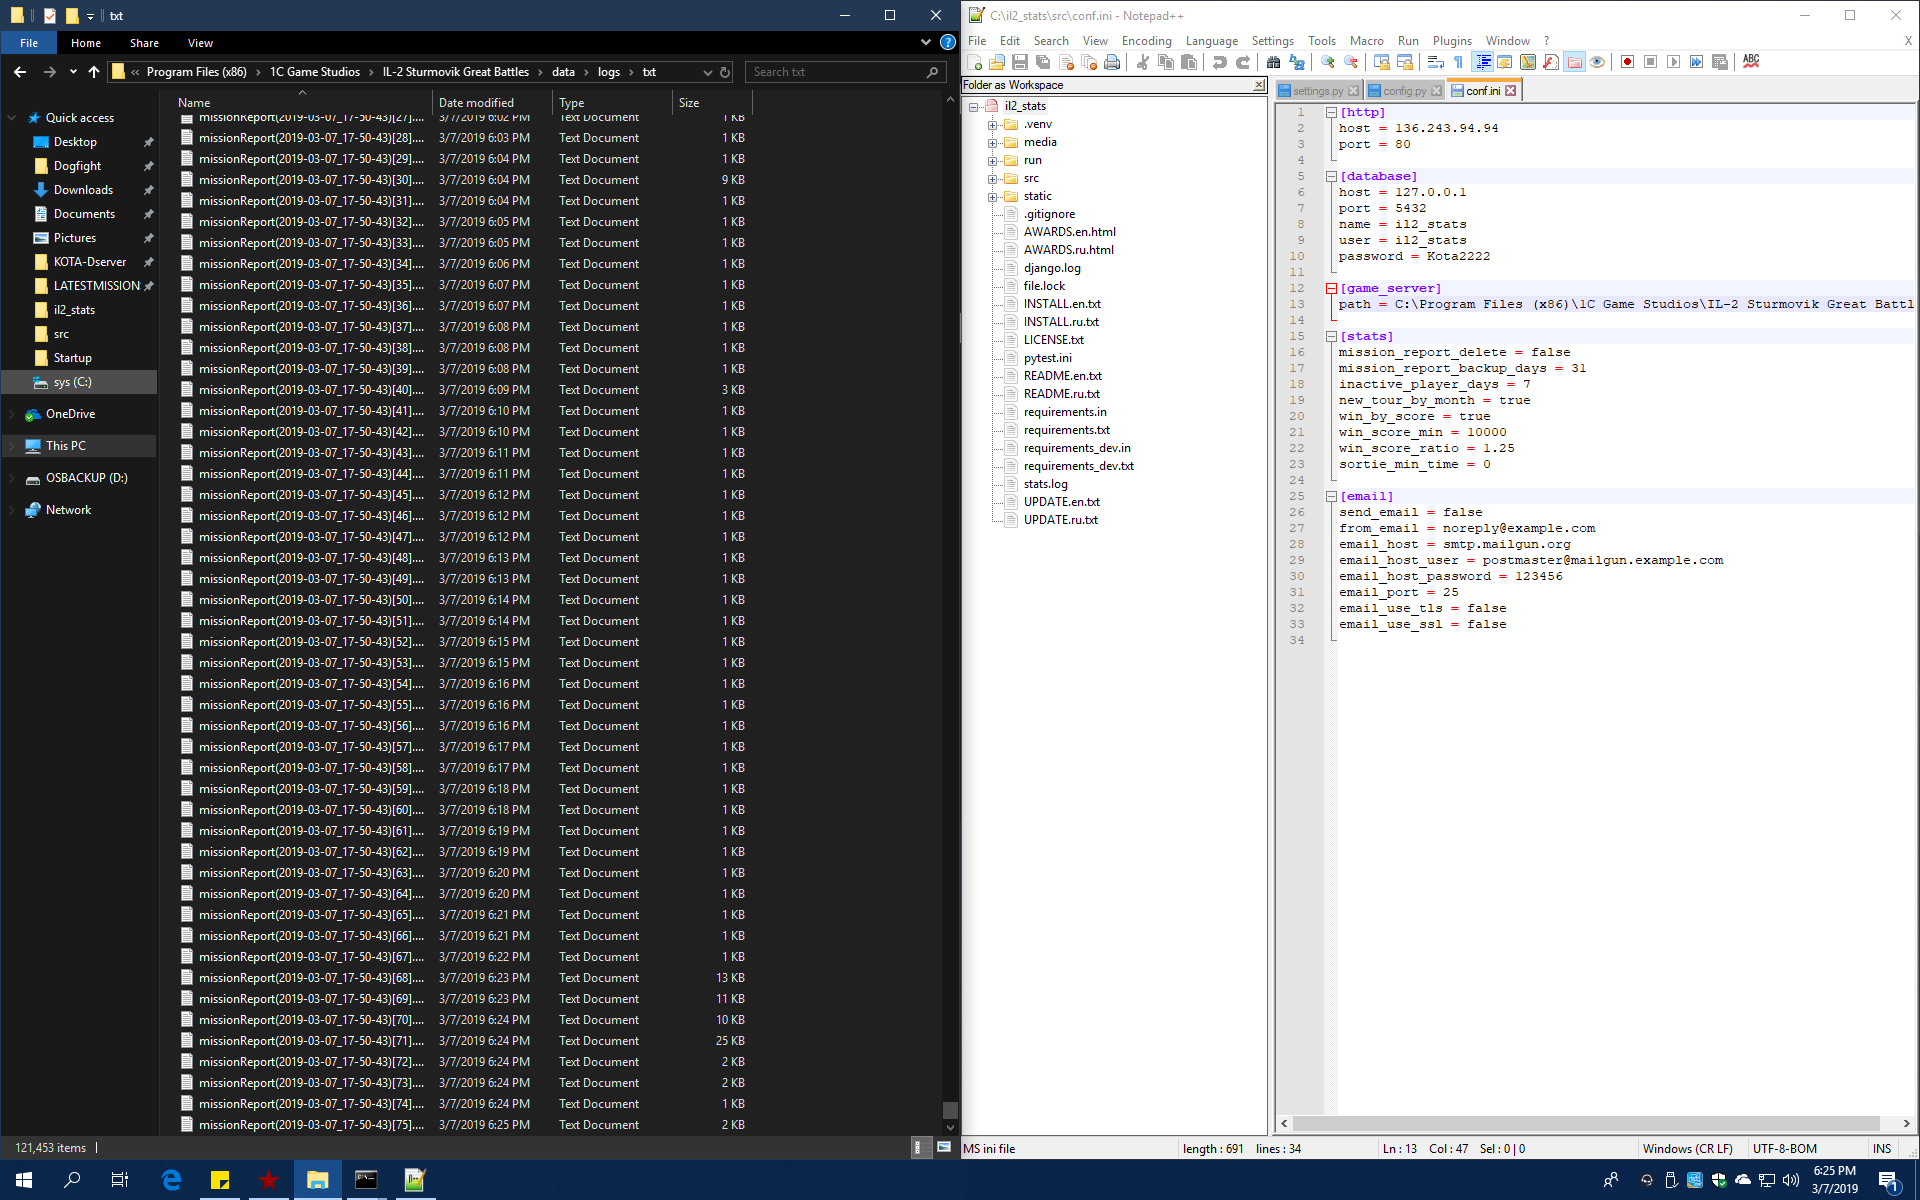Screen dimensions: 1920x1200
Task: Toggle the Word Wrap toolbar button
Action: 1435,62
